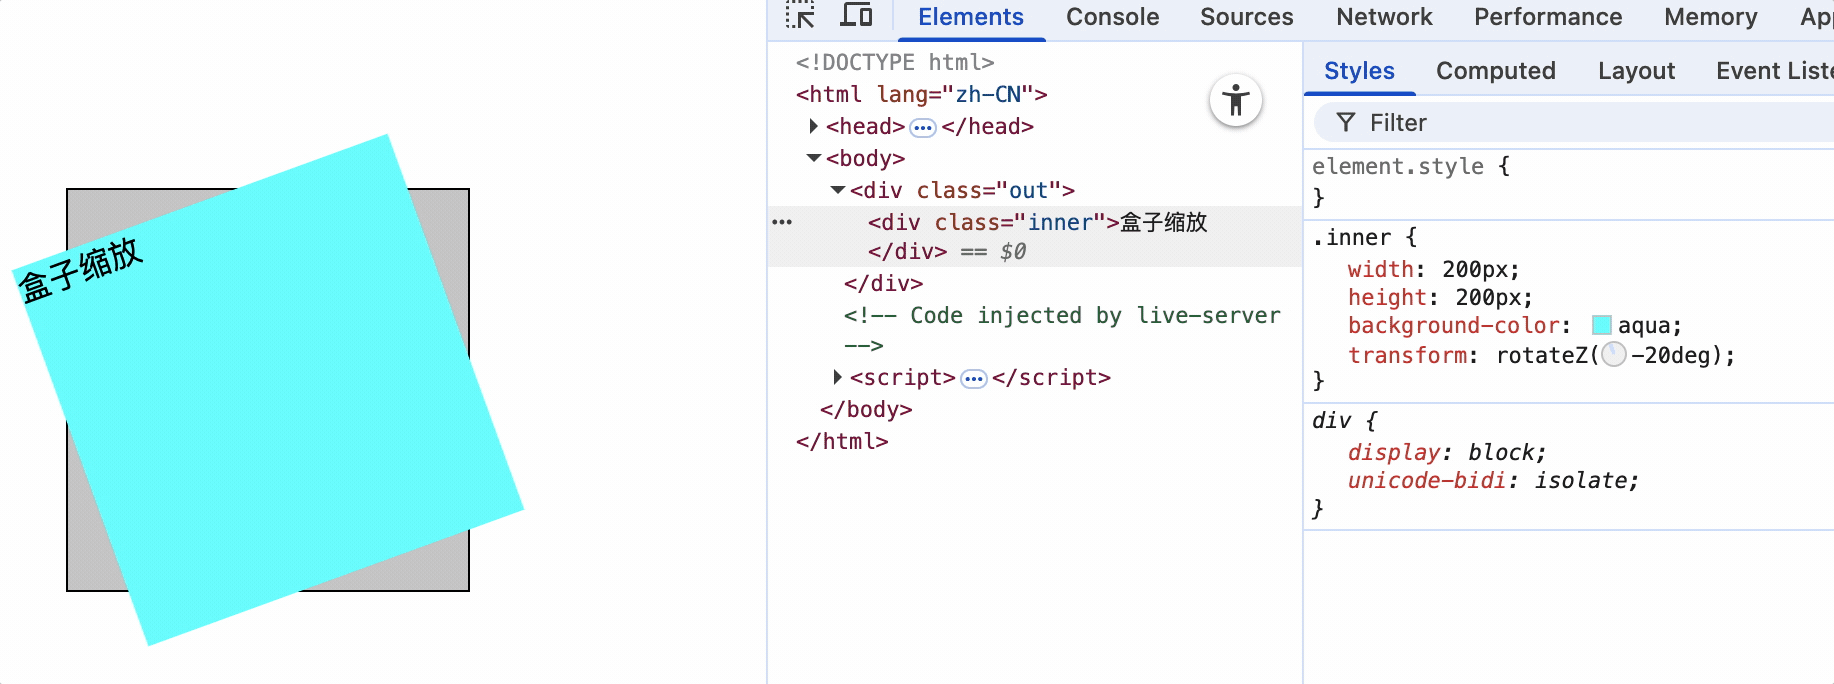
Task: Open the Layout pane tab
Action: (1636, 71)
